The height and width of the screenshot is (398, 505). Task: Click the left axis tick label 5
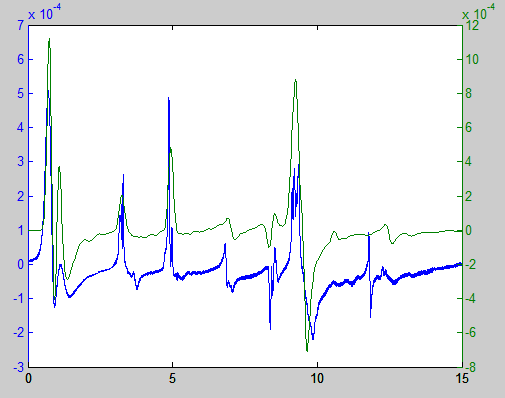click(21, 93)
